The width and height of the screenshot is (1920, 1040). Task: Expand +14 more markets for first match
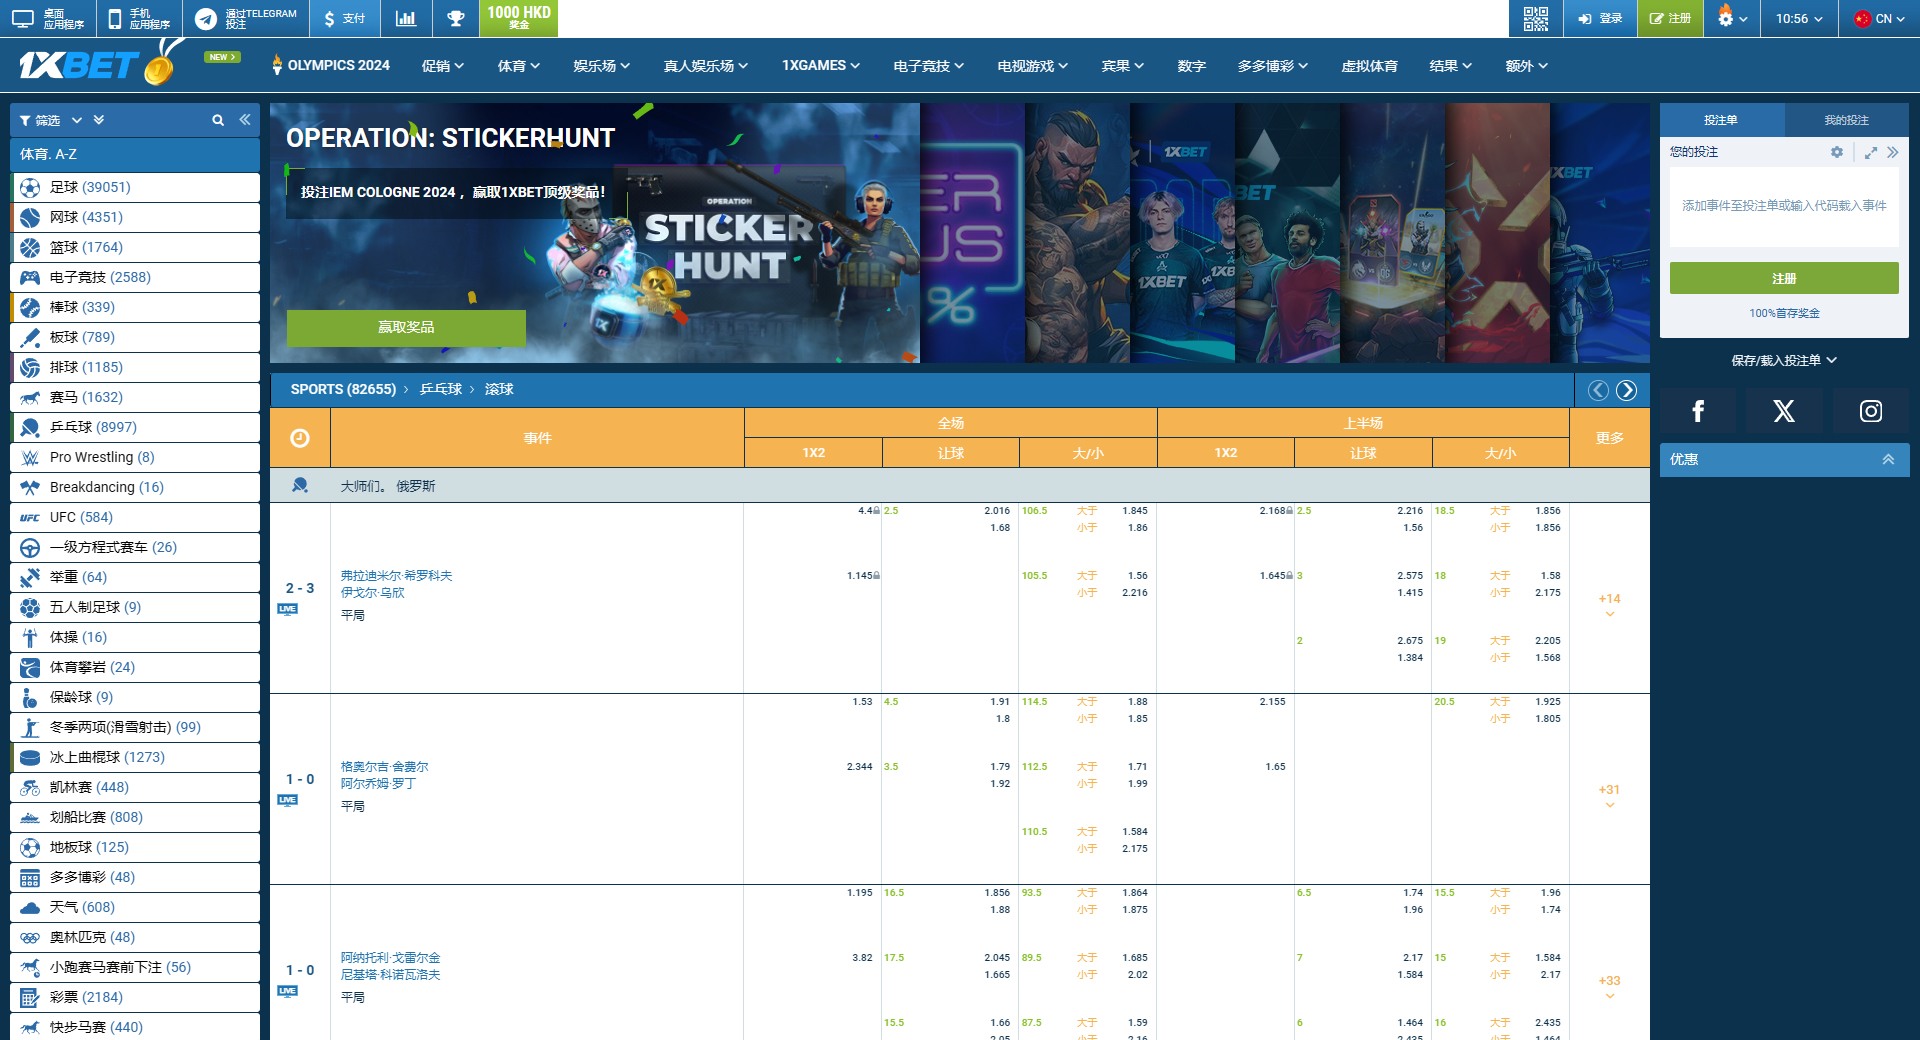pyautogui.click(x=1609, y=604)
